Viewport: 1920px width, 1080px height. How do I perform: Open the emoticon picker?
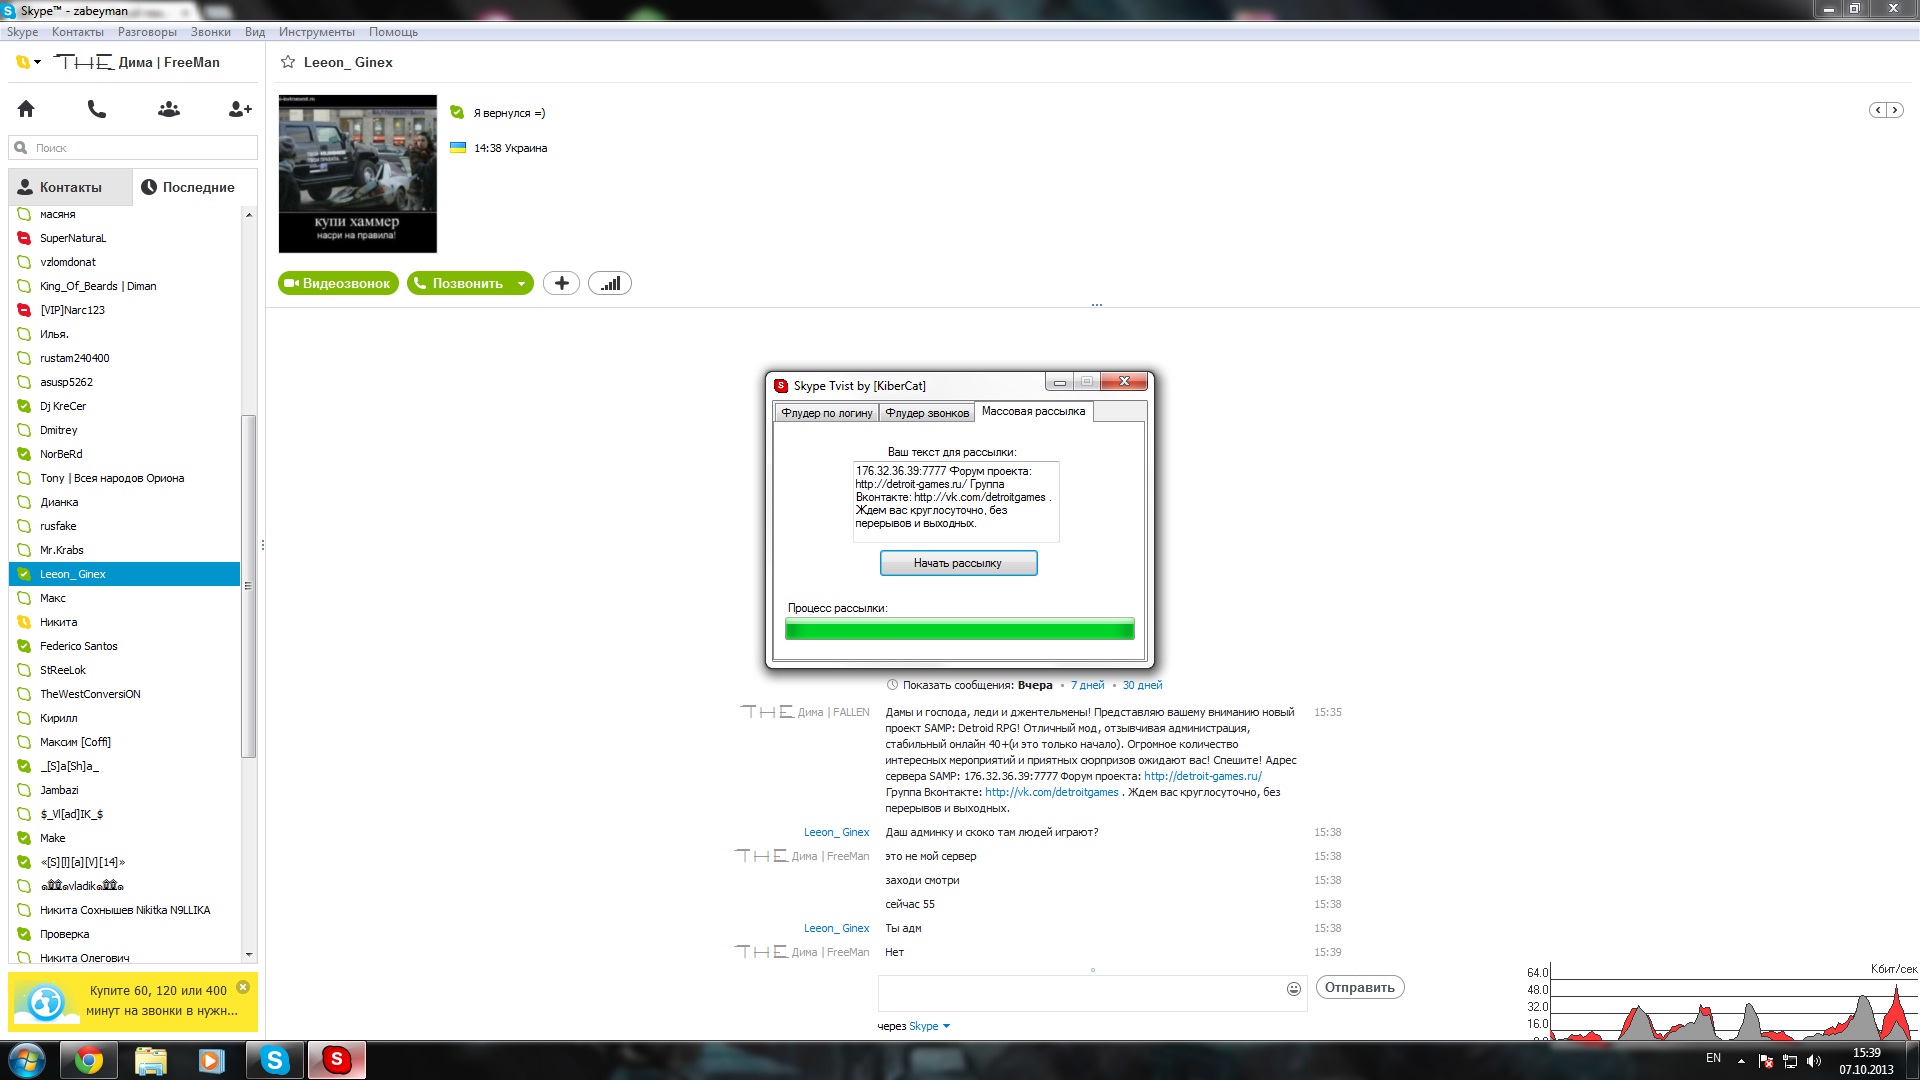coord(1294,989)
